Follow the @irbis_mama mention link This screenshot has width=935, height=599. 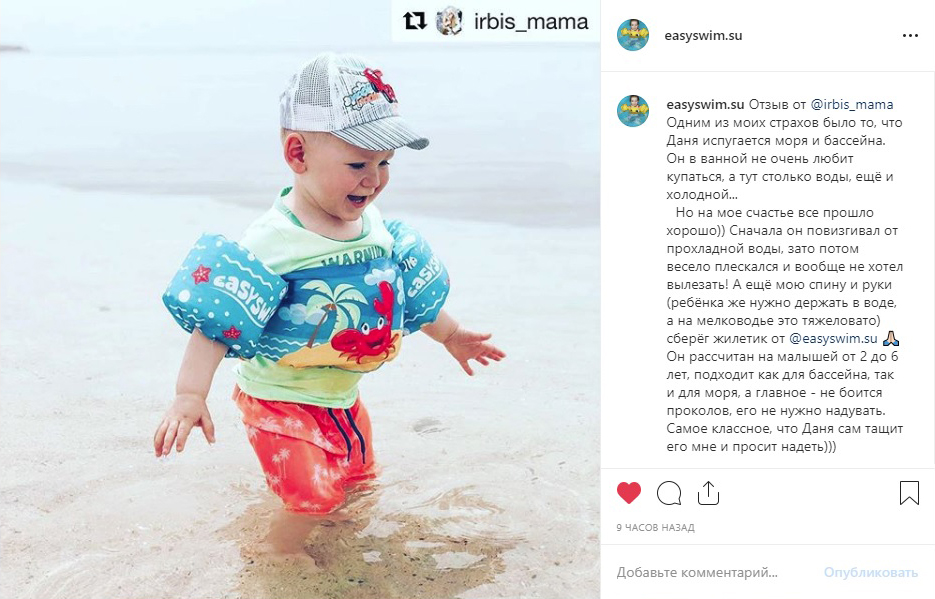click(x=852, y=105)
